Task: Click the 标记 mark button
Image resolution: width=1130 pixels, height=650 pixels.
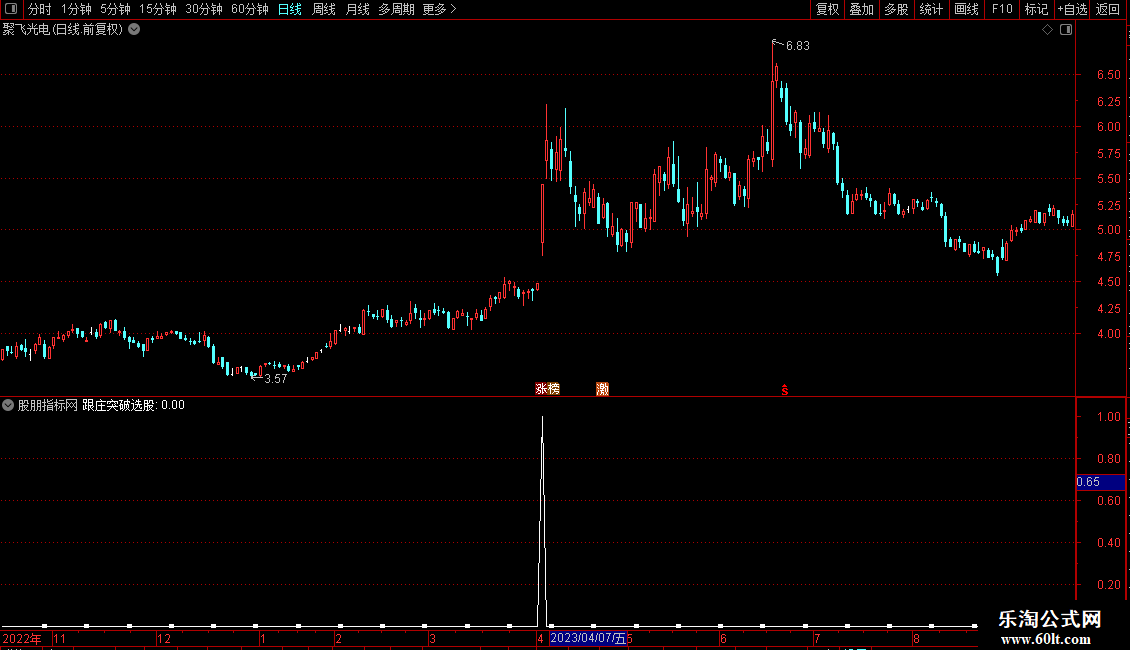Action: click(1036, 9)
